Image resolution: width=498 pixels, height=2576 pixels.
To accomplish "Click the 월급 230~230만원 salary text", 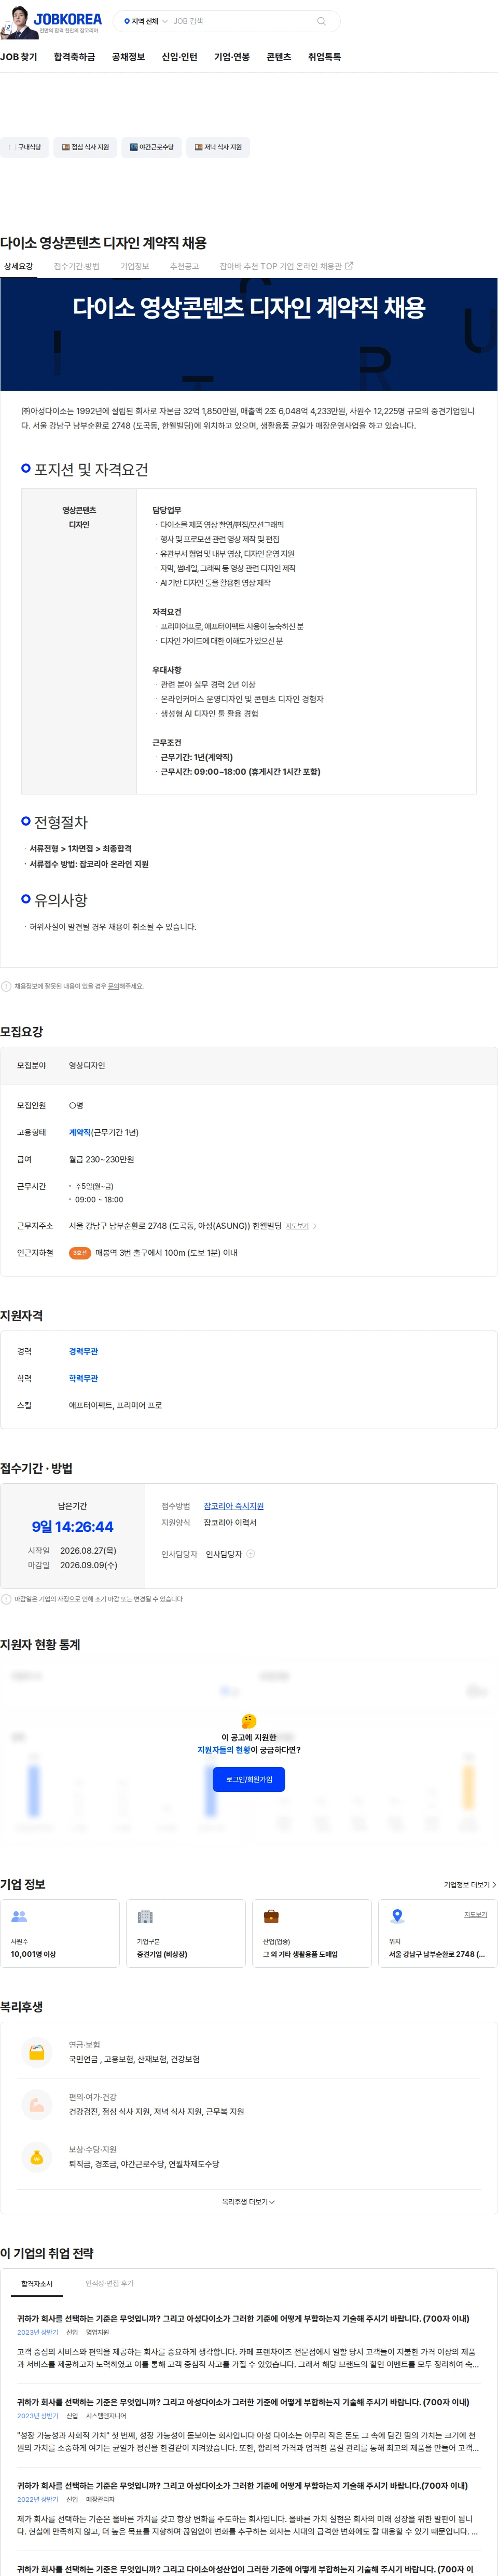I will tap(101, 1159).
